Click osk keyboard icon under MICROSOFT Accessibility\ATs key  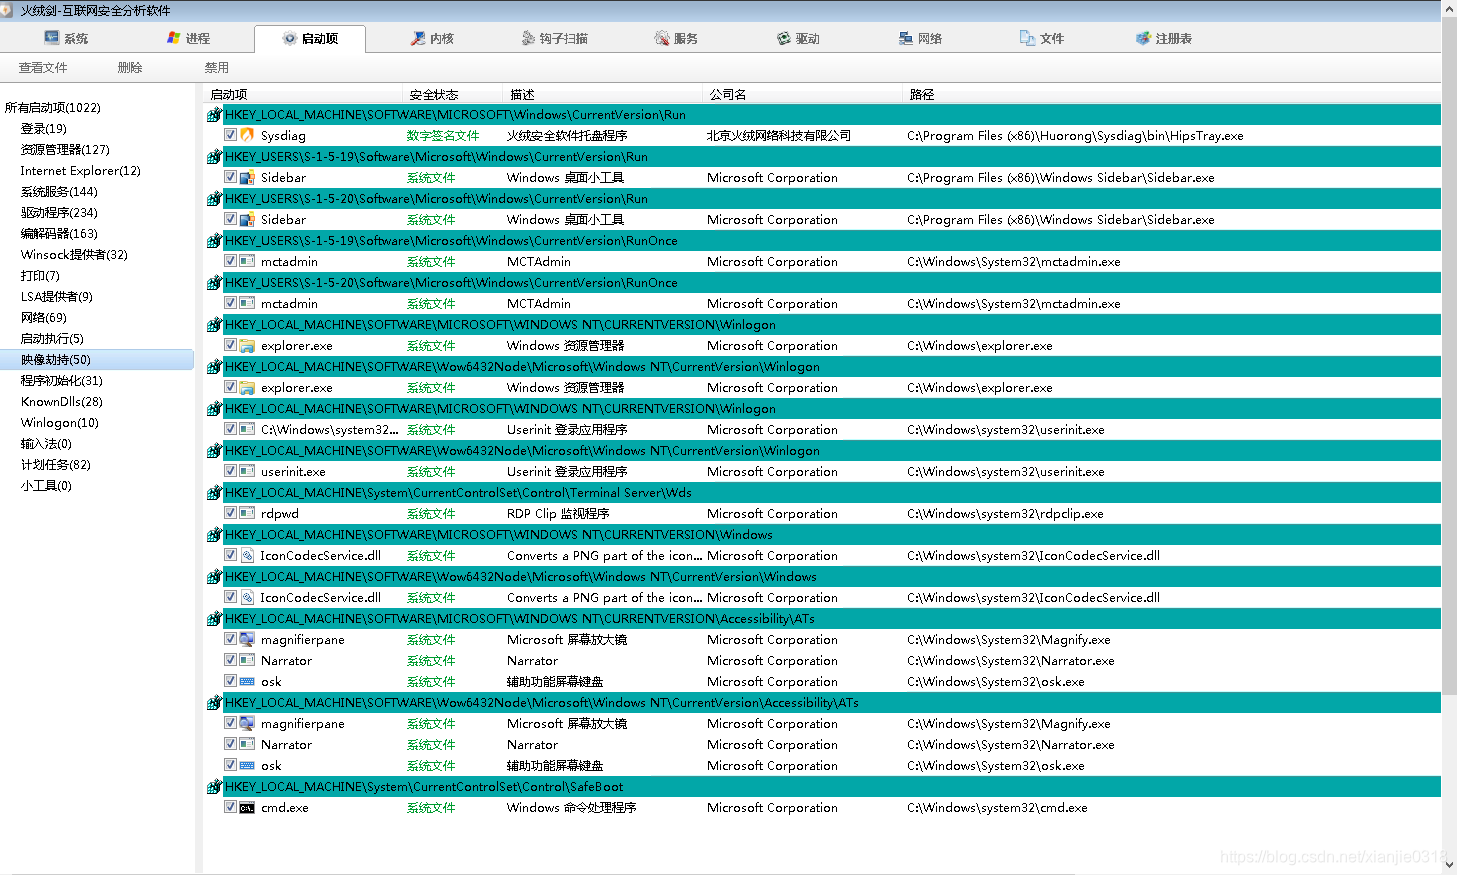pyautogui.click(x=247, y=681)
